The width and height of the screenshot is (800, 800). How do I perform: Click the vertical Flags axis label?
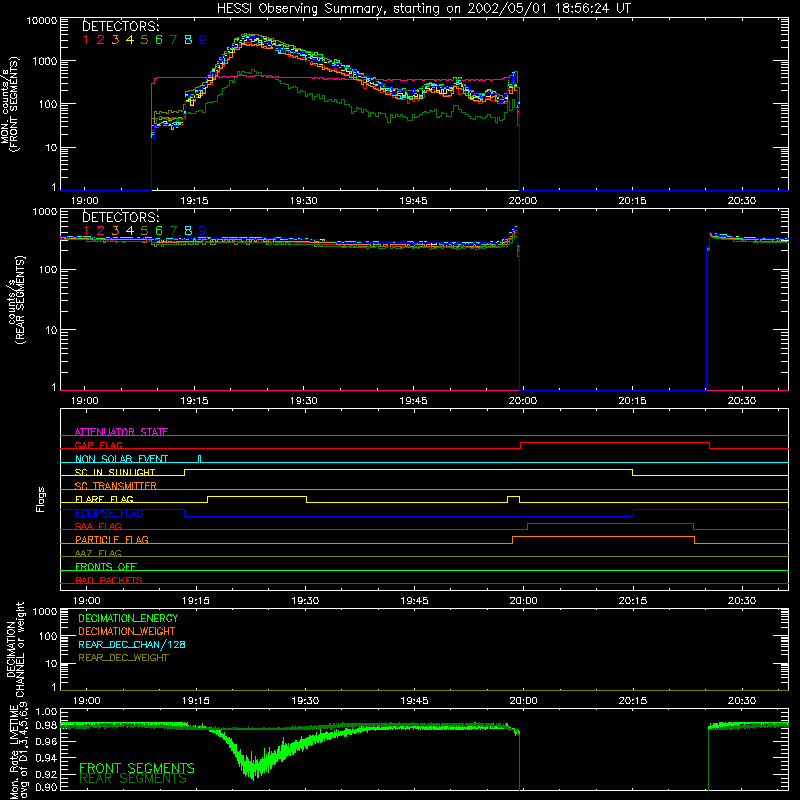[x=40, y=499]
